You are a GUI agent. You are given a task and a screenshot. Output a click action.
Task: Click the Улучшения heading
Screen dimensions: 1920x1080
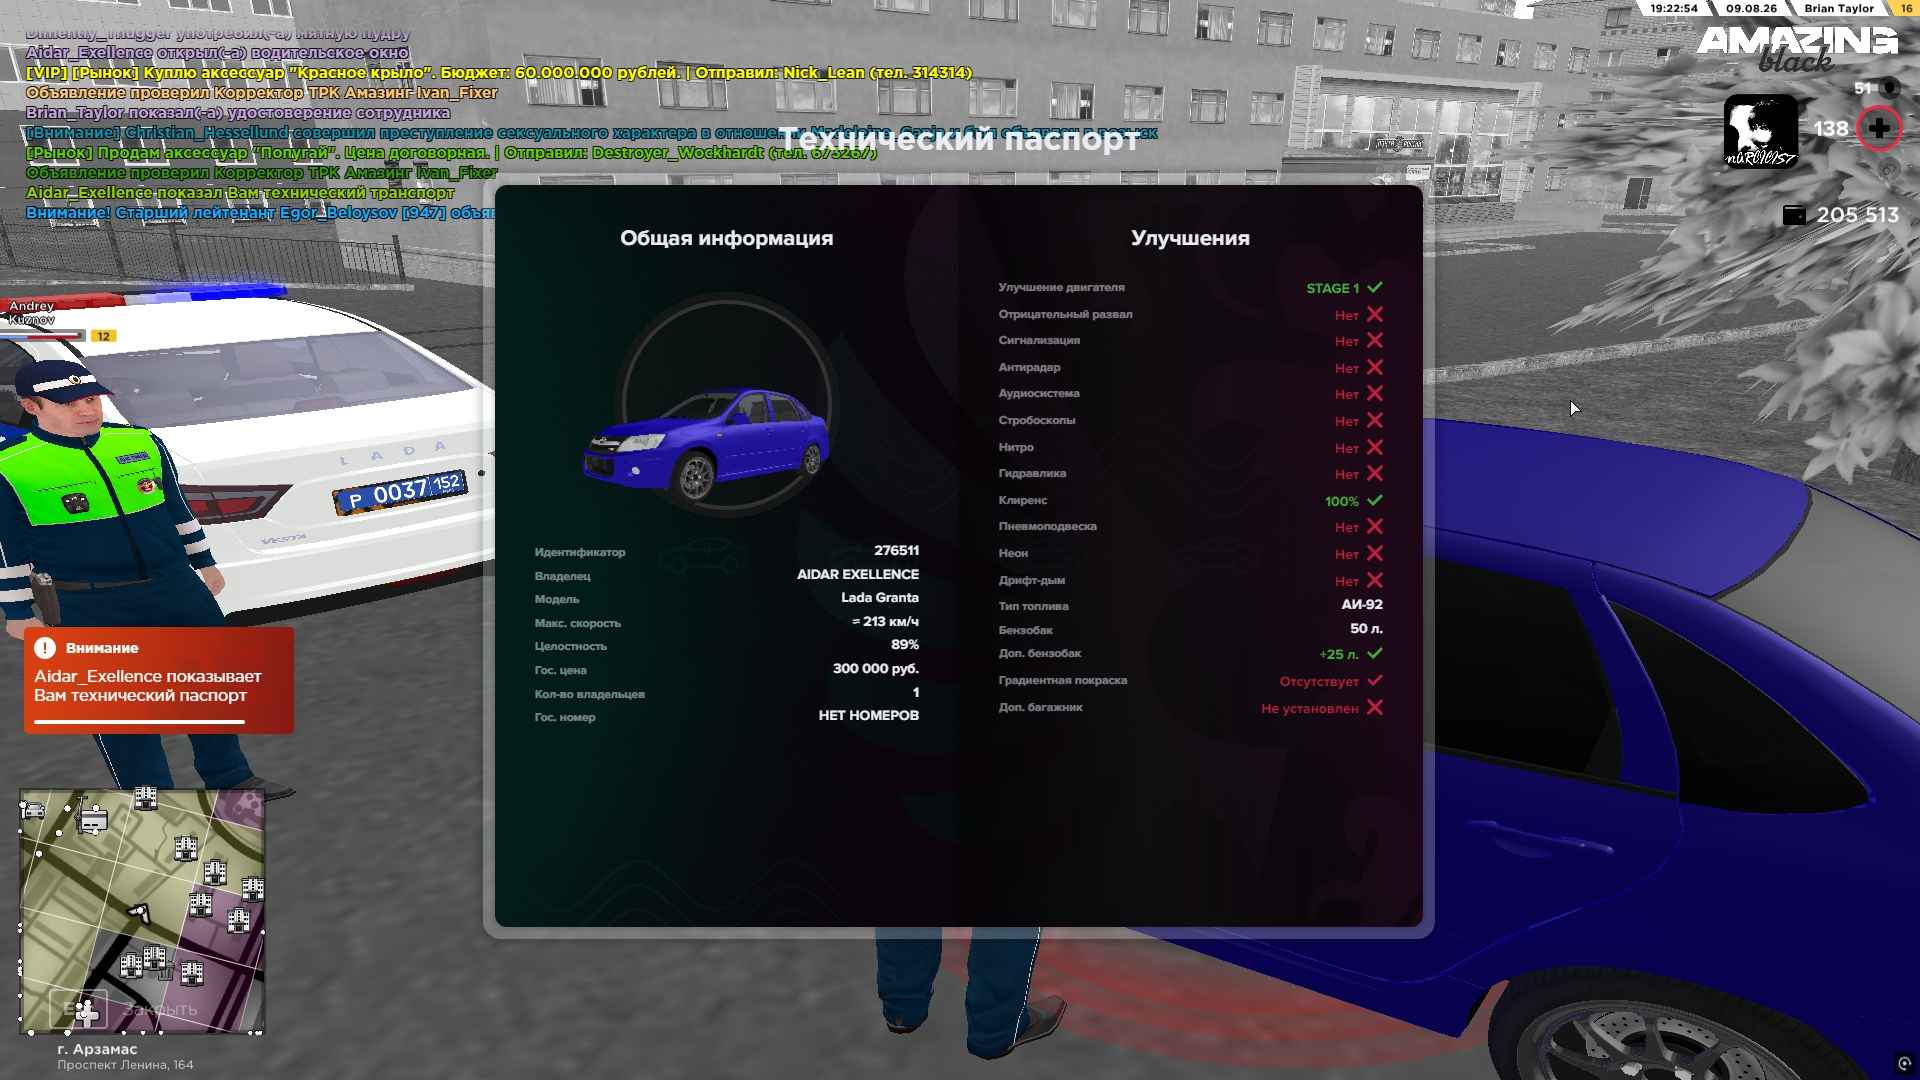(1190, 238)
